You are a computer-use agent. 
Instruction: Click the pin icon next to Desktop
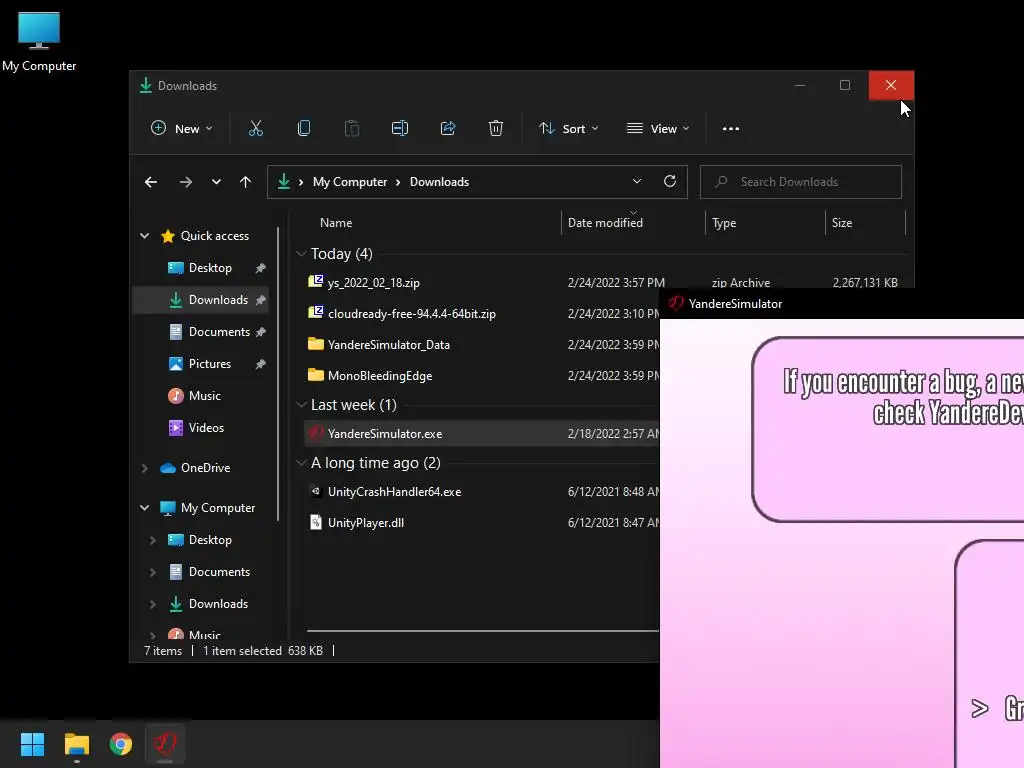point(261,268)
